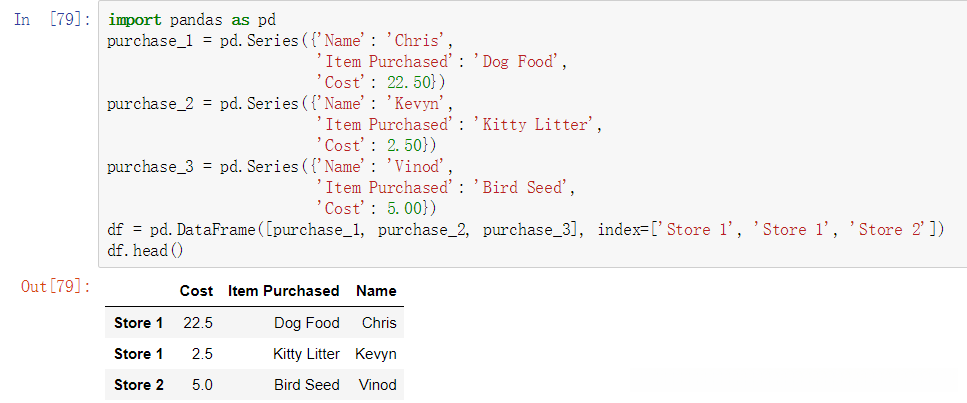
Task: Click the Kevyn name cell
Action: click(x=376, y=354)
